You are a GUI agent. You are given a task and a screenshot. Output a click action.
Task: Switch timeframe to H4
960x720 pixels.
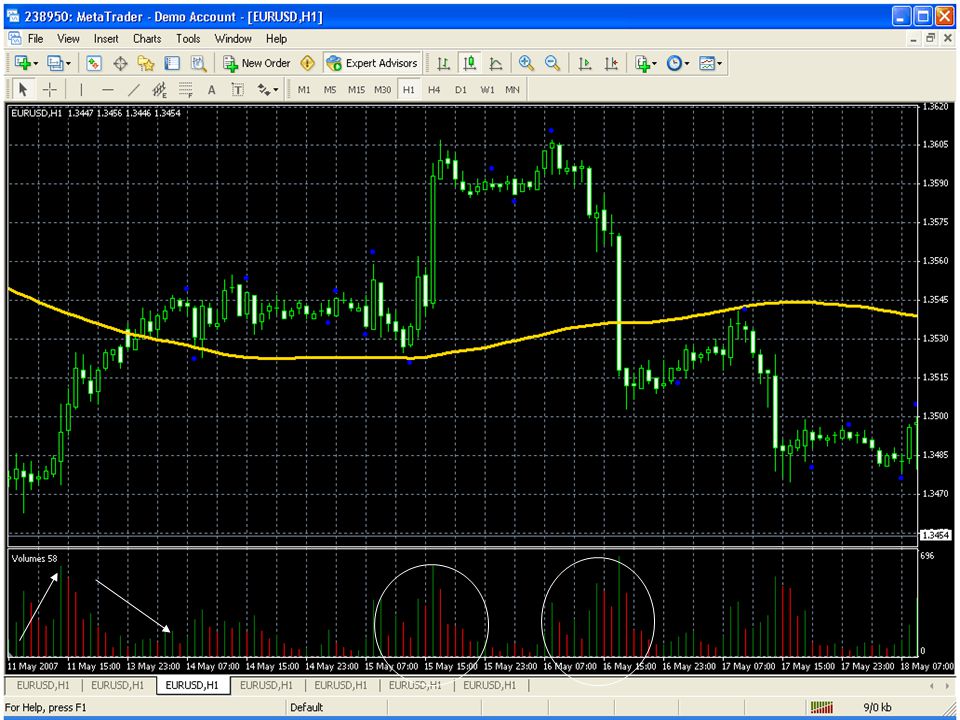point(434,90)
